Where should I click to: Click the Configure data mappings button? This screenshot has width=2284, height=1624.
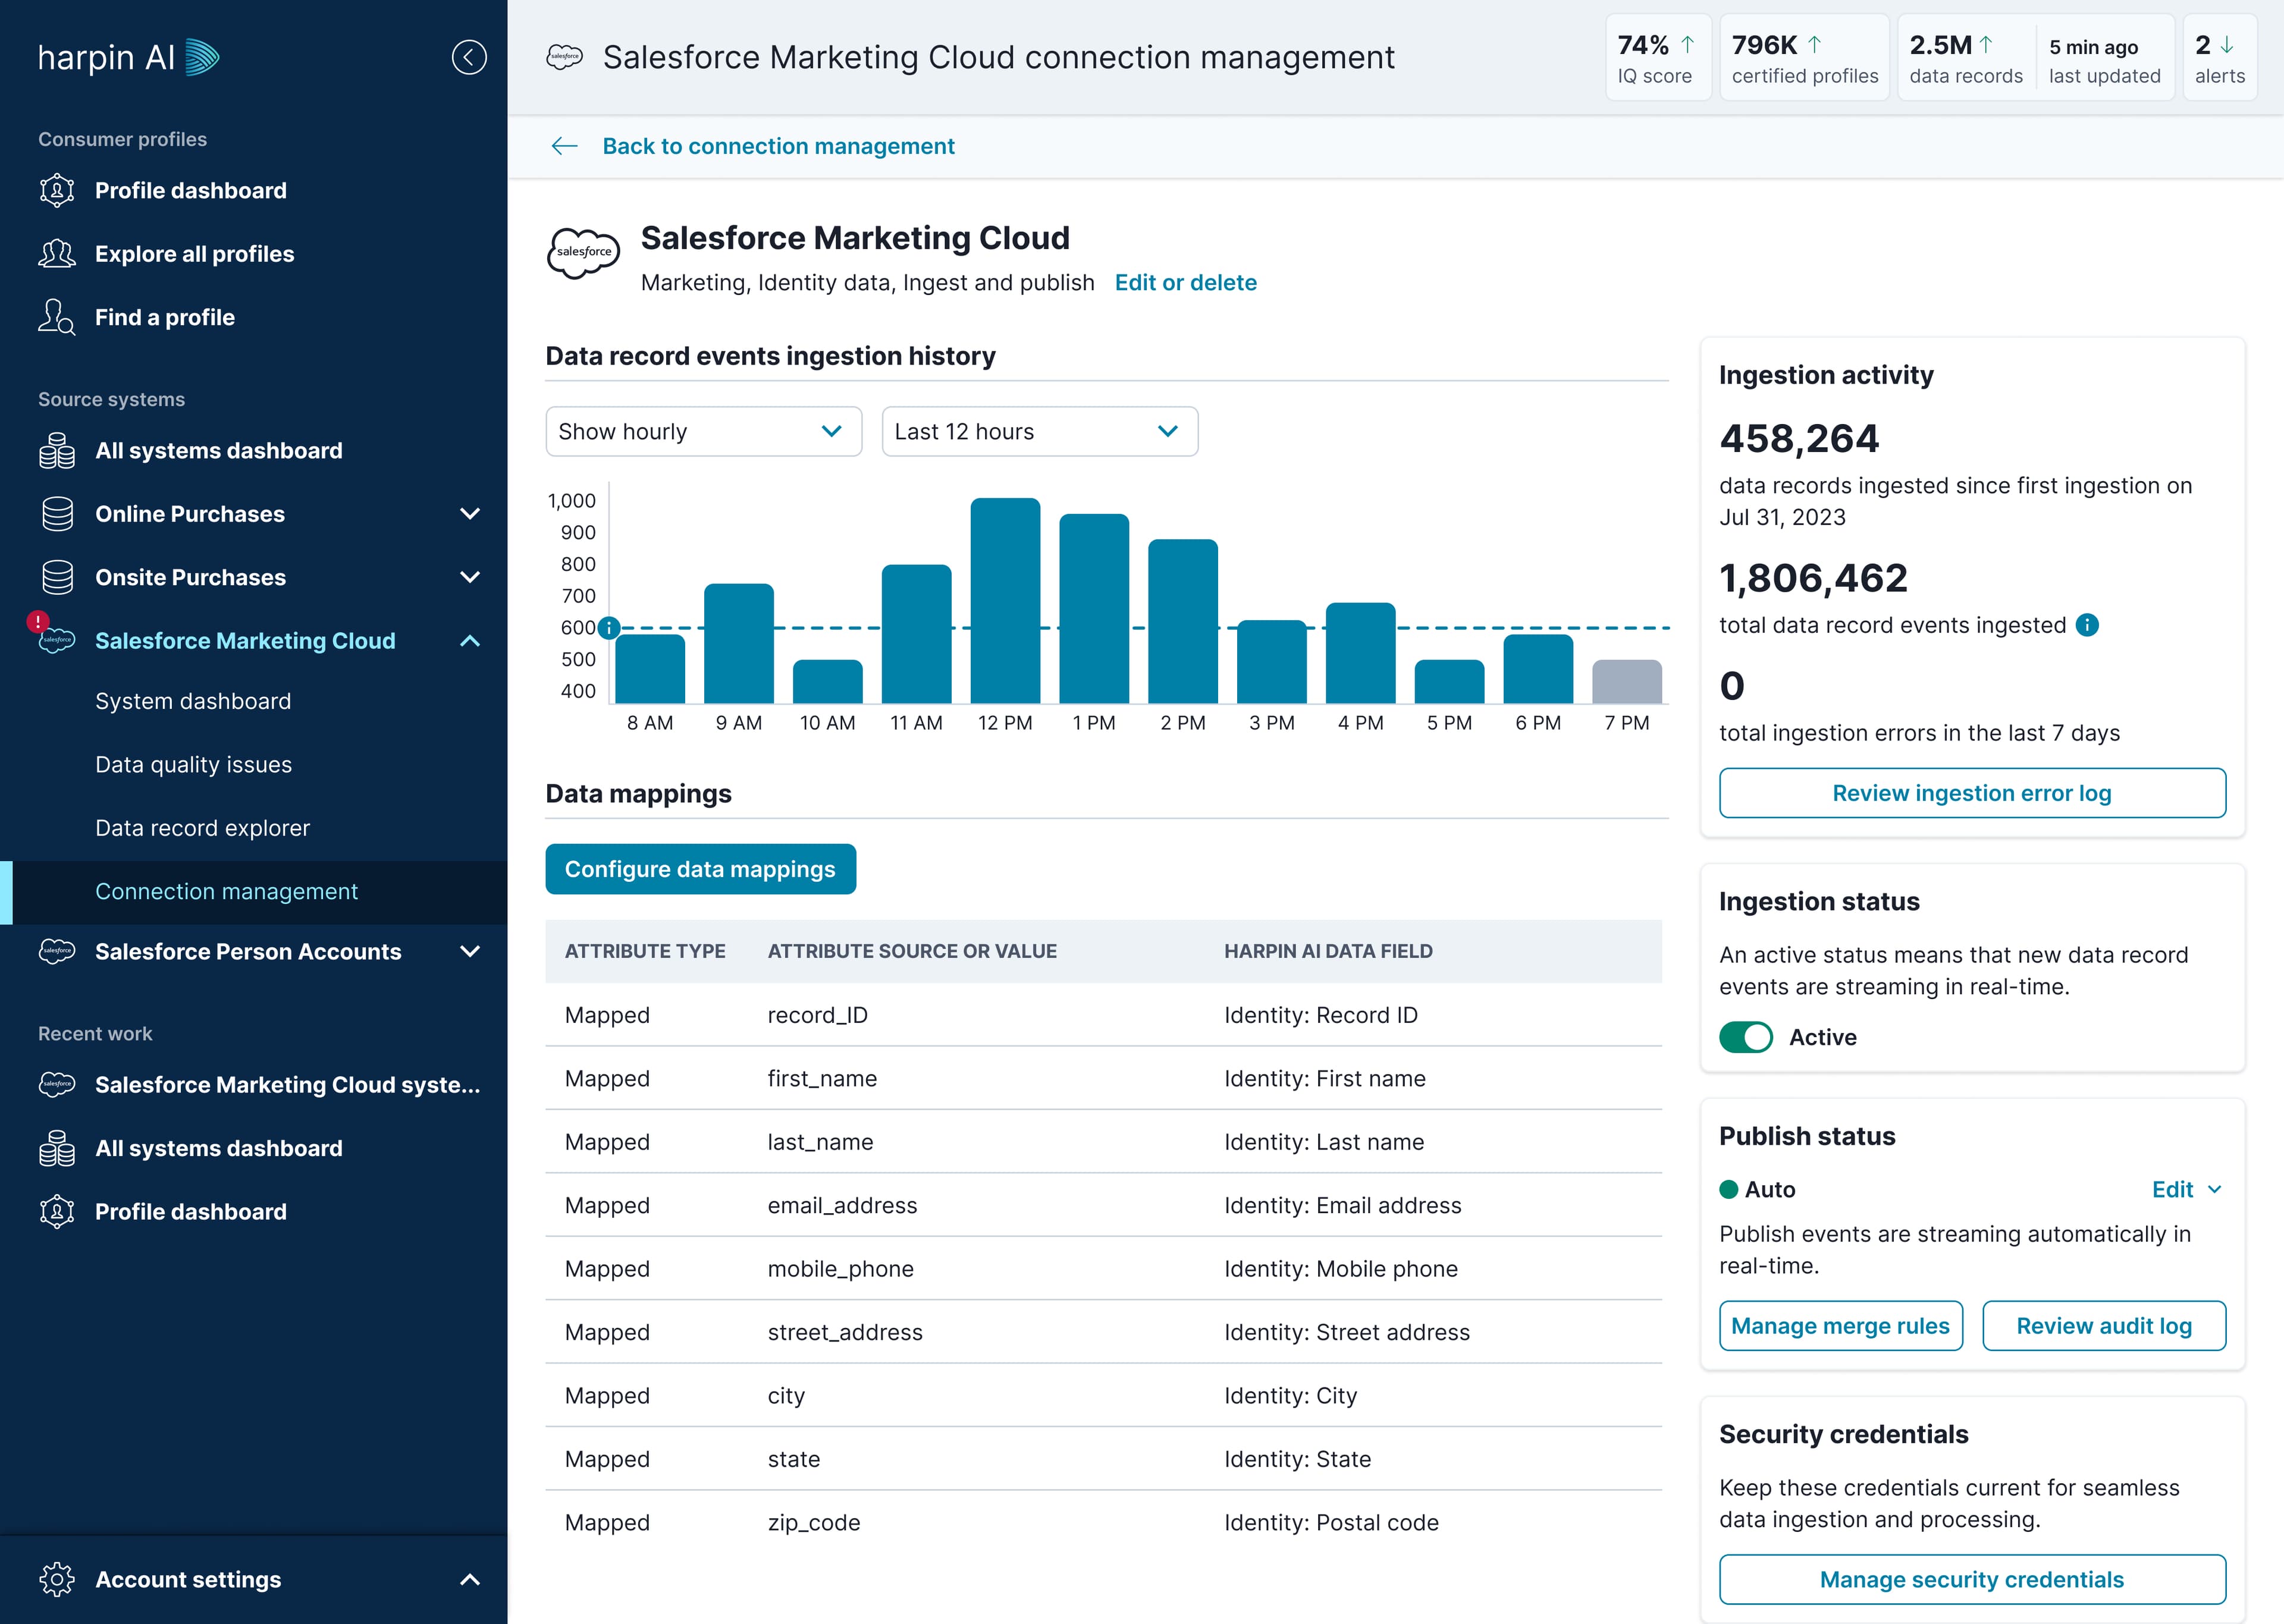[701, 869]
